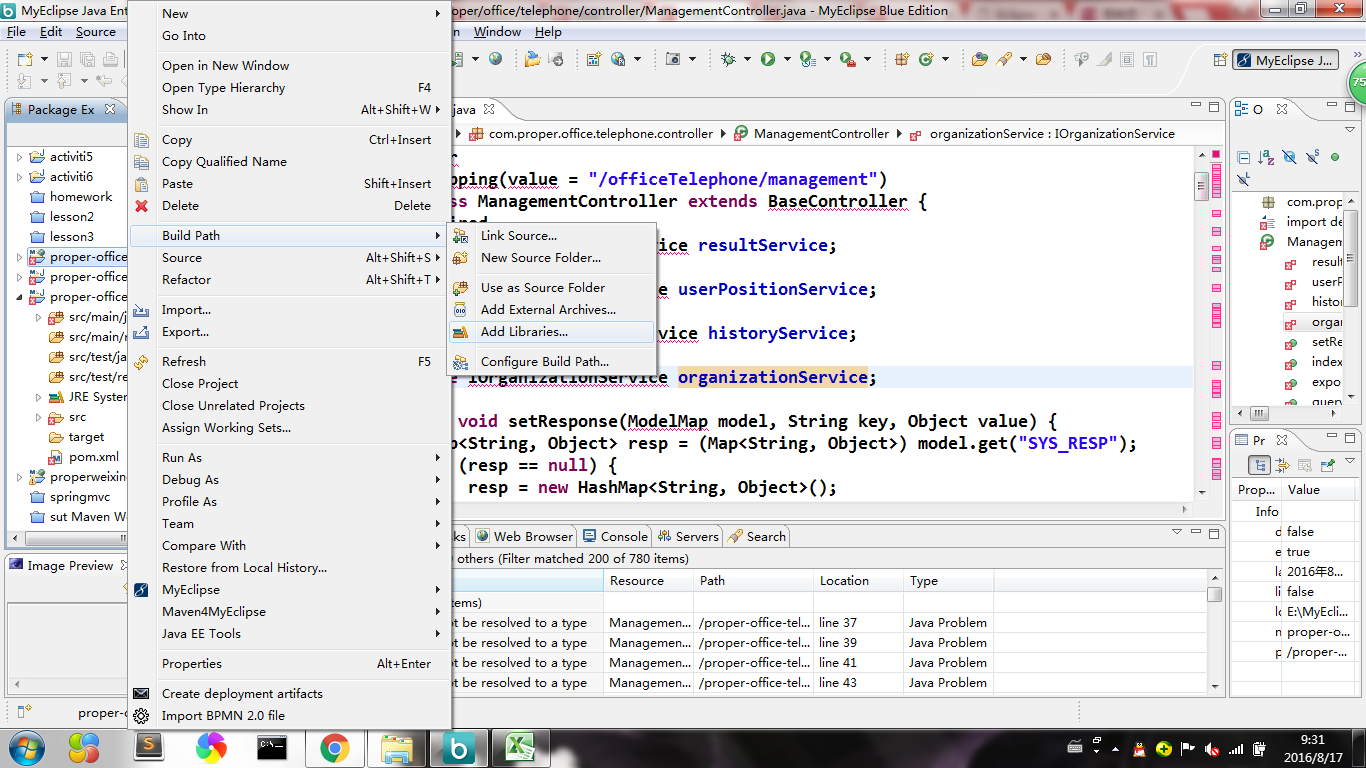Expand the activiti6 project

[x=19, y=177]
